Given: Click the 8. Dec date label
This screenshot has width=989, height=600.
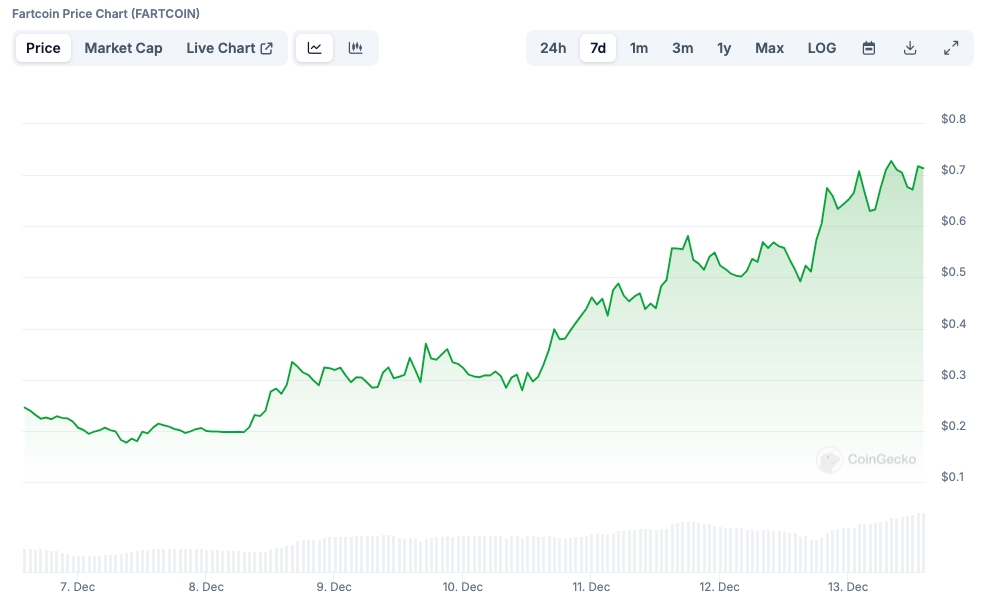Looking at the screenshot, I should click(206, 587).
